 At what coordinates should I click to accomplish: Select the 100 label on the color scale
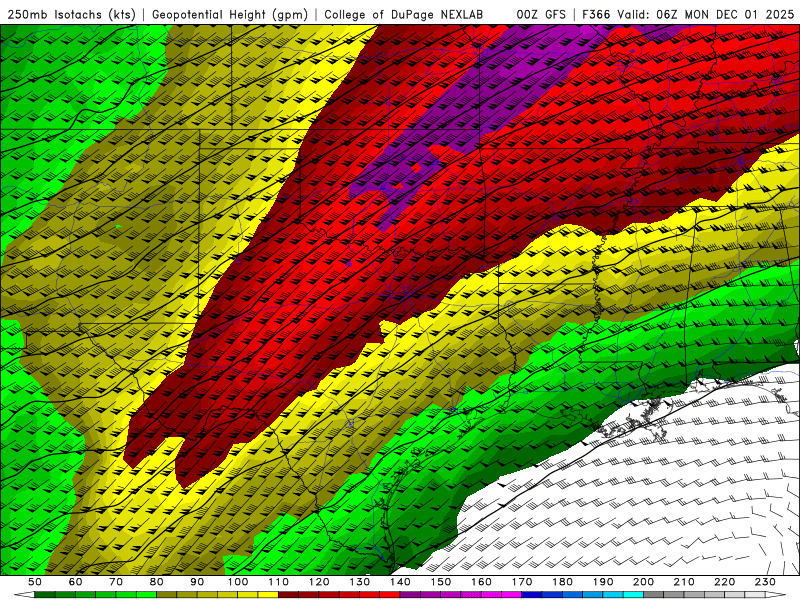point(238,582)
